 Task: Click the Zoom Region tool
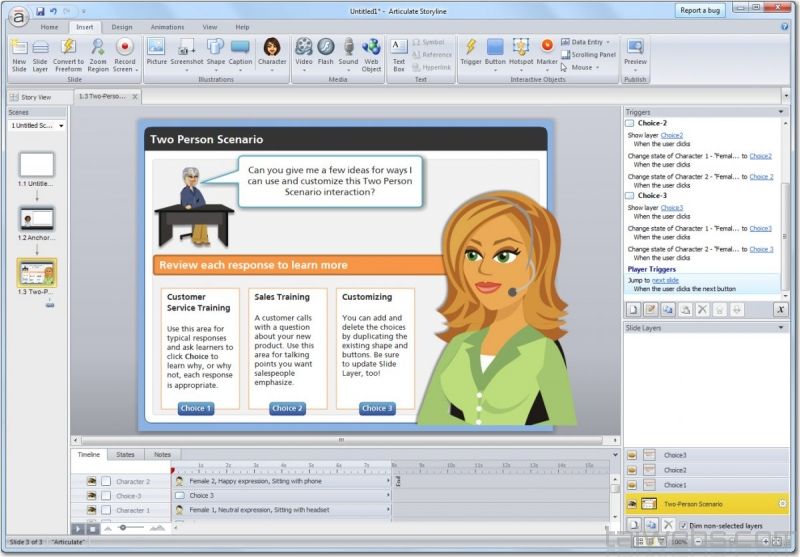point(97,52)
